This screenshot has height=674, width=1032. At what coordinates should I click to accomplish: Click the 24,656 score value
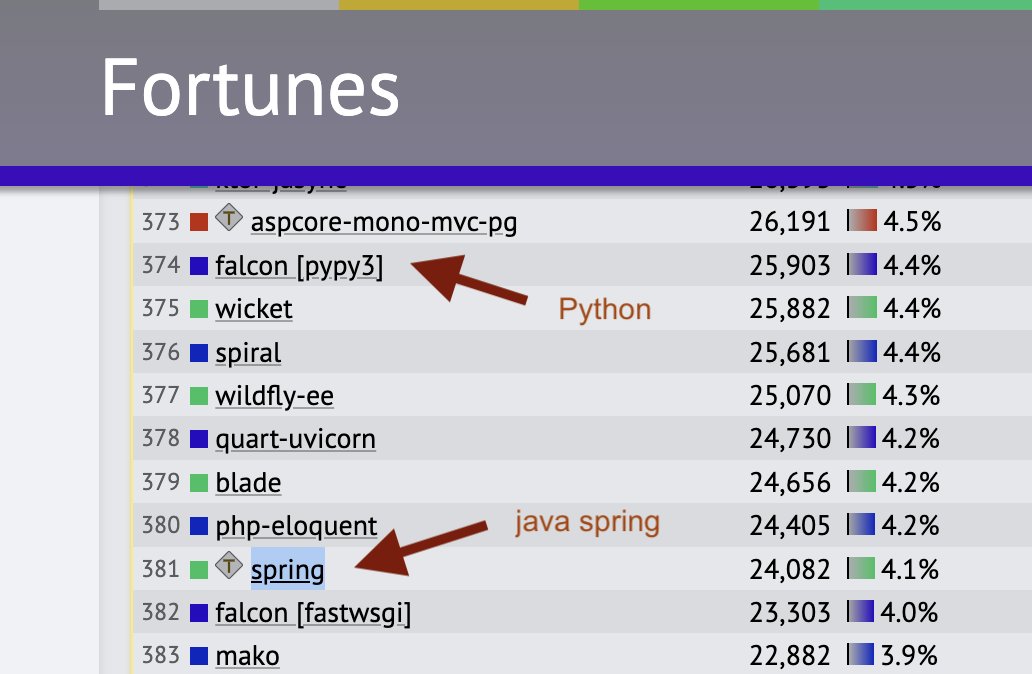(x=790, y=482)
